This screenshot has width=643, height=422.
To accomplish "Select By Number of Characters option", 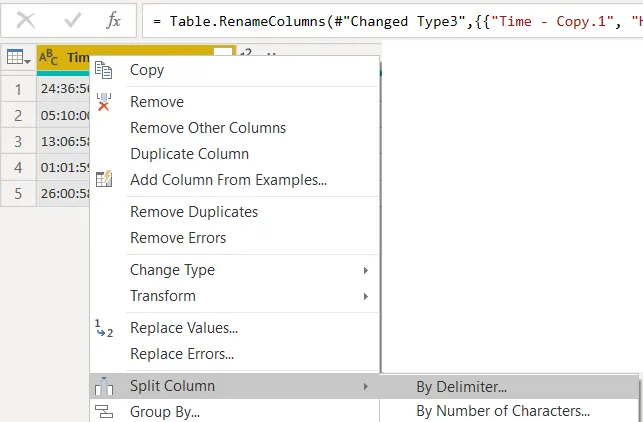I will pyautogui.click(x=503, y=410).
